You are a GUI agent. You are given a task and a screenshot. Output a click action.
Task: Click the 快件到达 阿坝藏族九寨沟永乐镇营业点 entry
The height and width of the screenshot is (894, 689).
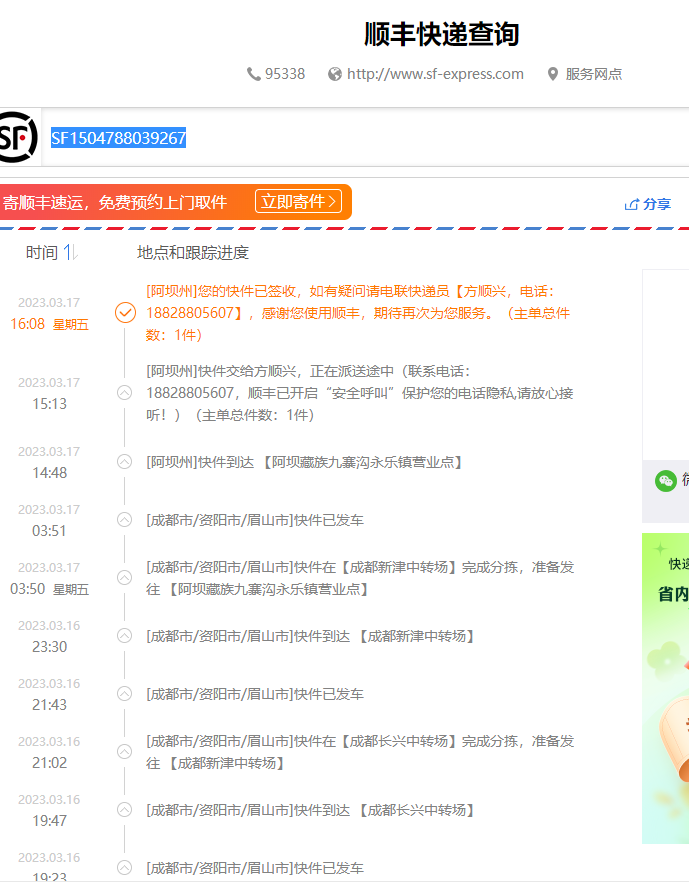pos(304,462)
